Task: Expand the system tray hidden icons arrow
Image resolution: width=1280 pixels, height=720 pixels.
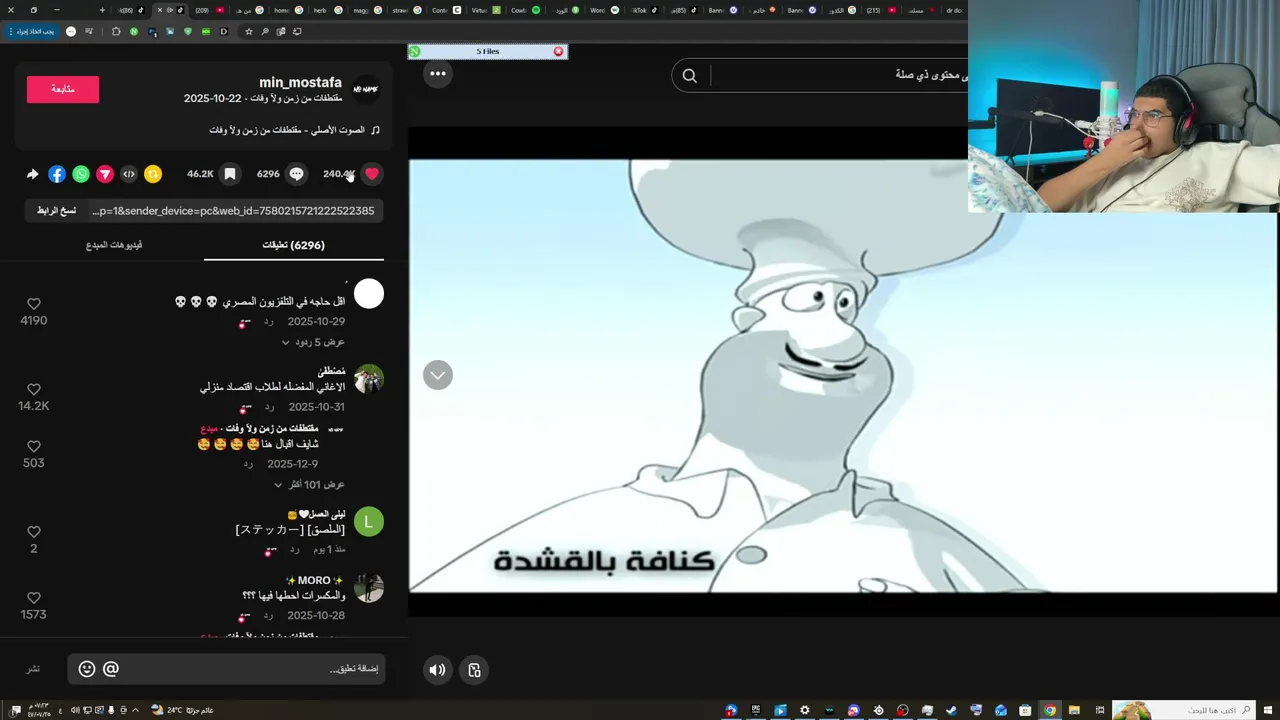Action: (135, 710)
